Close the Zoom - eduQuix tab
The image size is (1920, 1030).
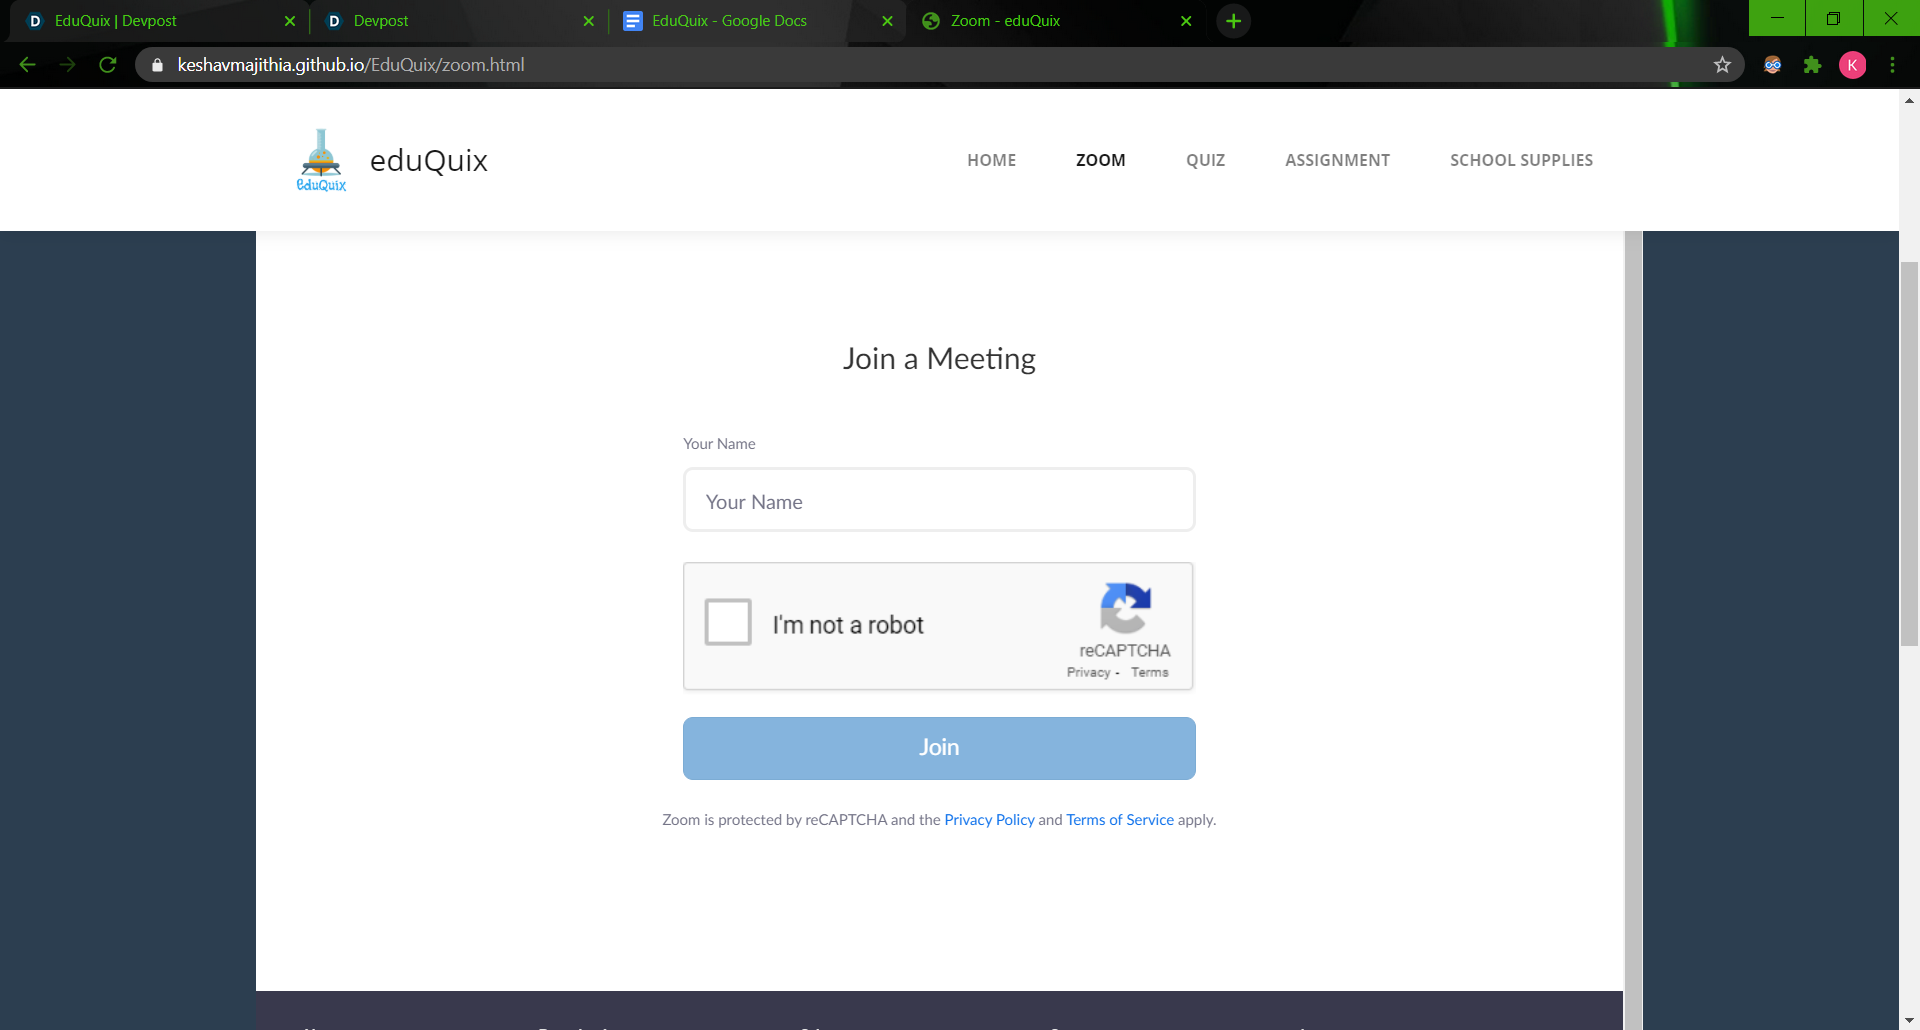tap(1186, 21)
